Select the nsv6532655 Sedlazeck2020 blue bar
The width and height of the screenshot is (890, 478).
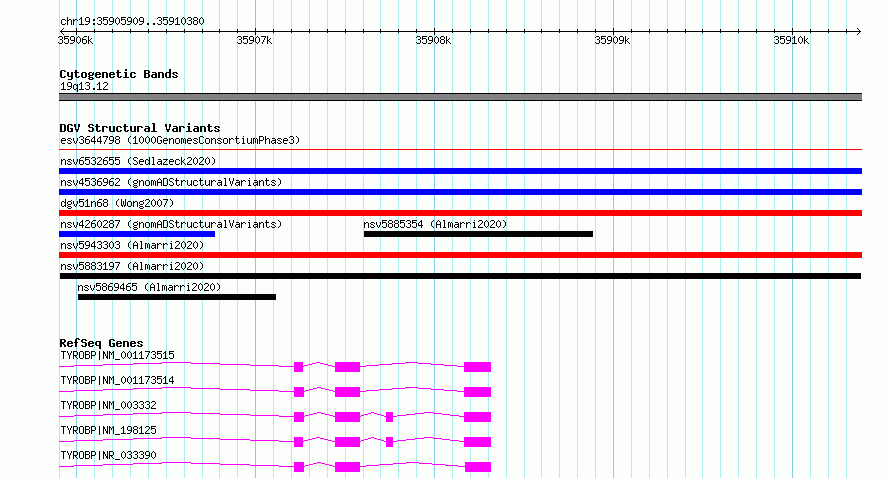coord(460,171)
